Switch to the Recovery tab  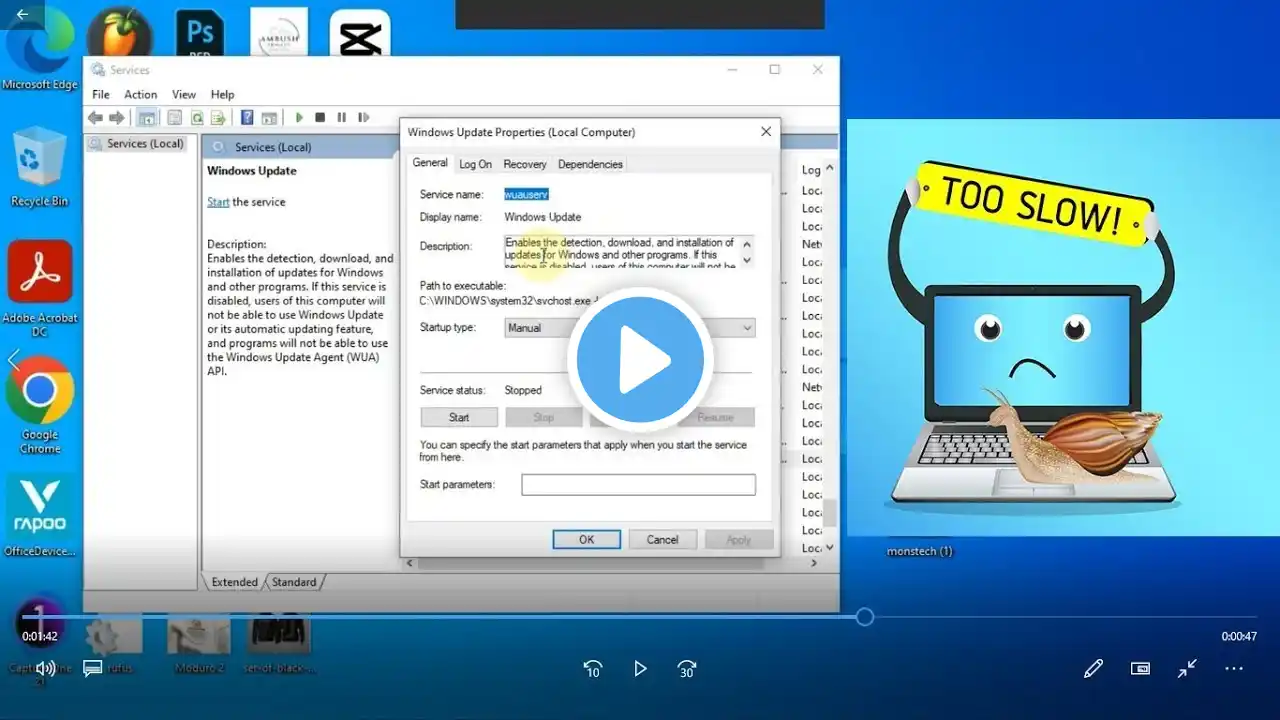tap(525, 164)
